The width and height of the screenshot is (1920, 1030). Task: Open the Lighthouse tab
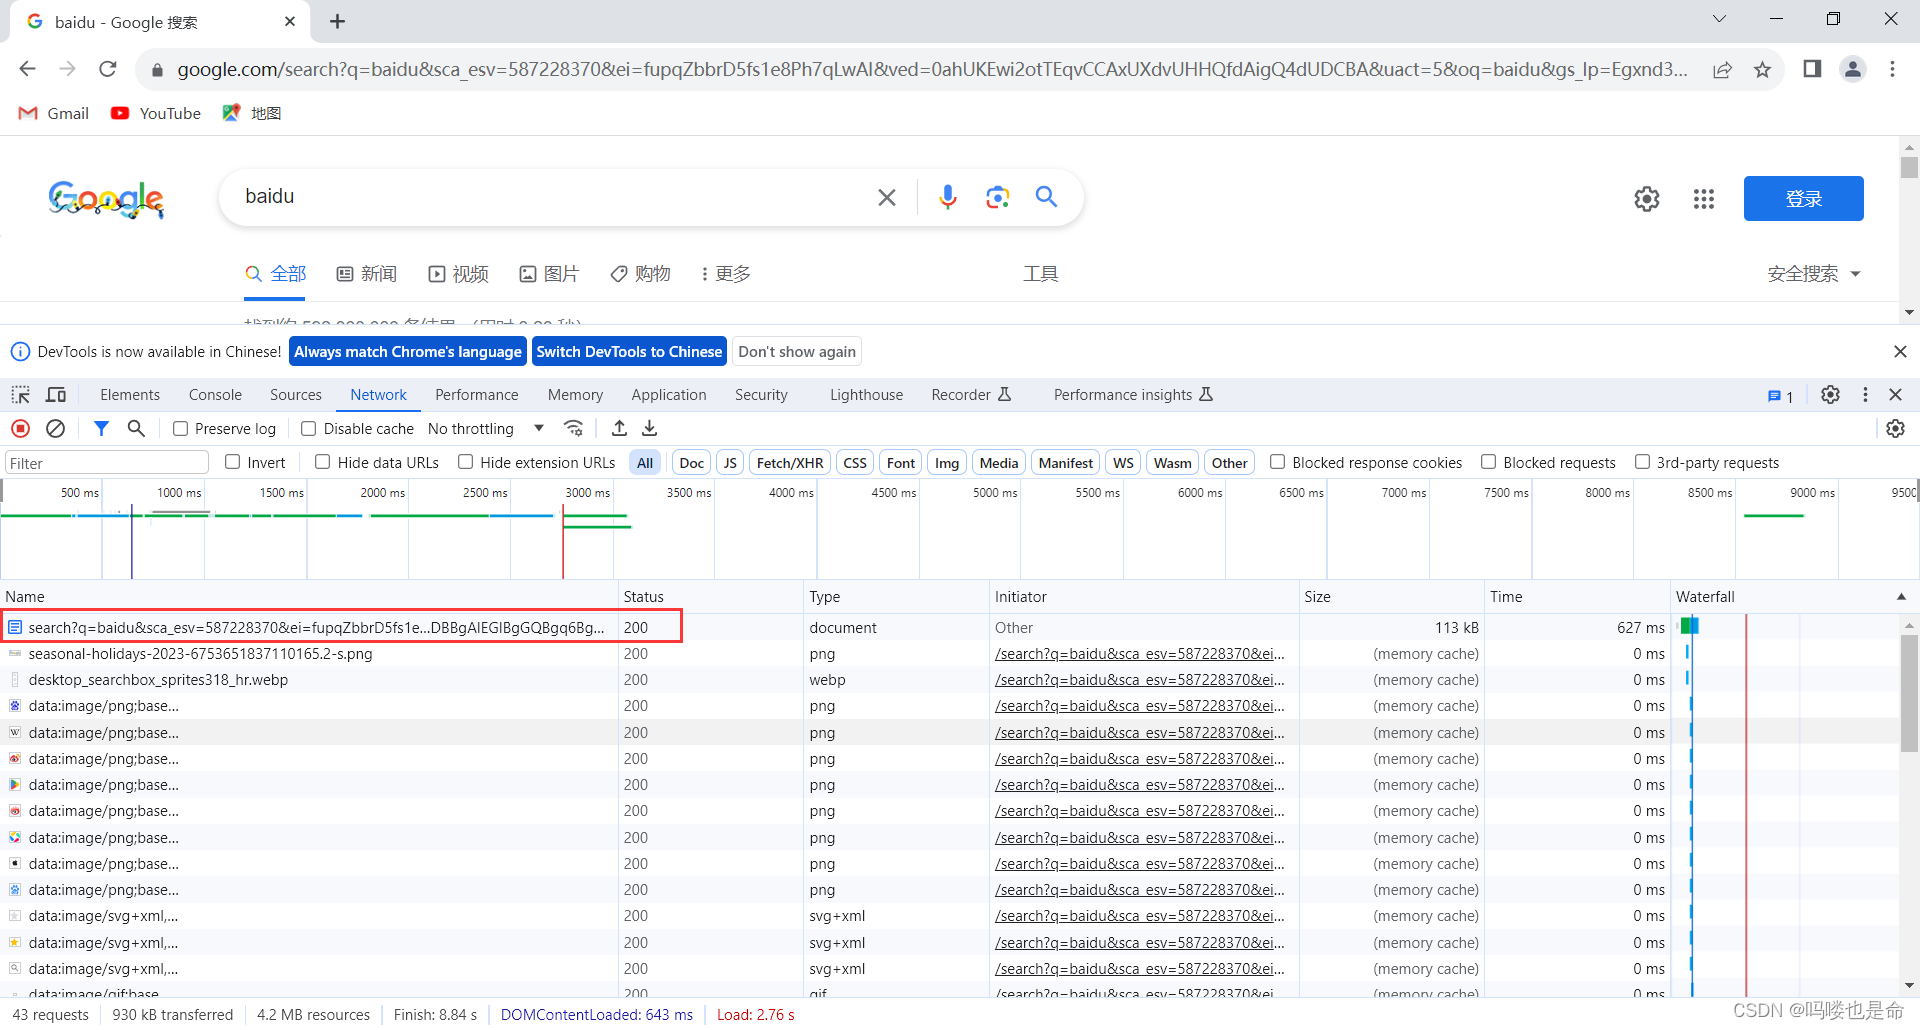(866, 395)
